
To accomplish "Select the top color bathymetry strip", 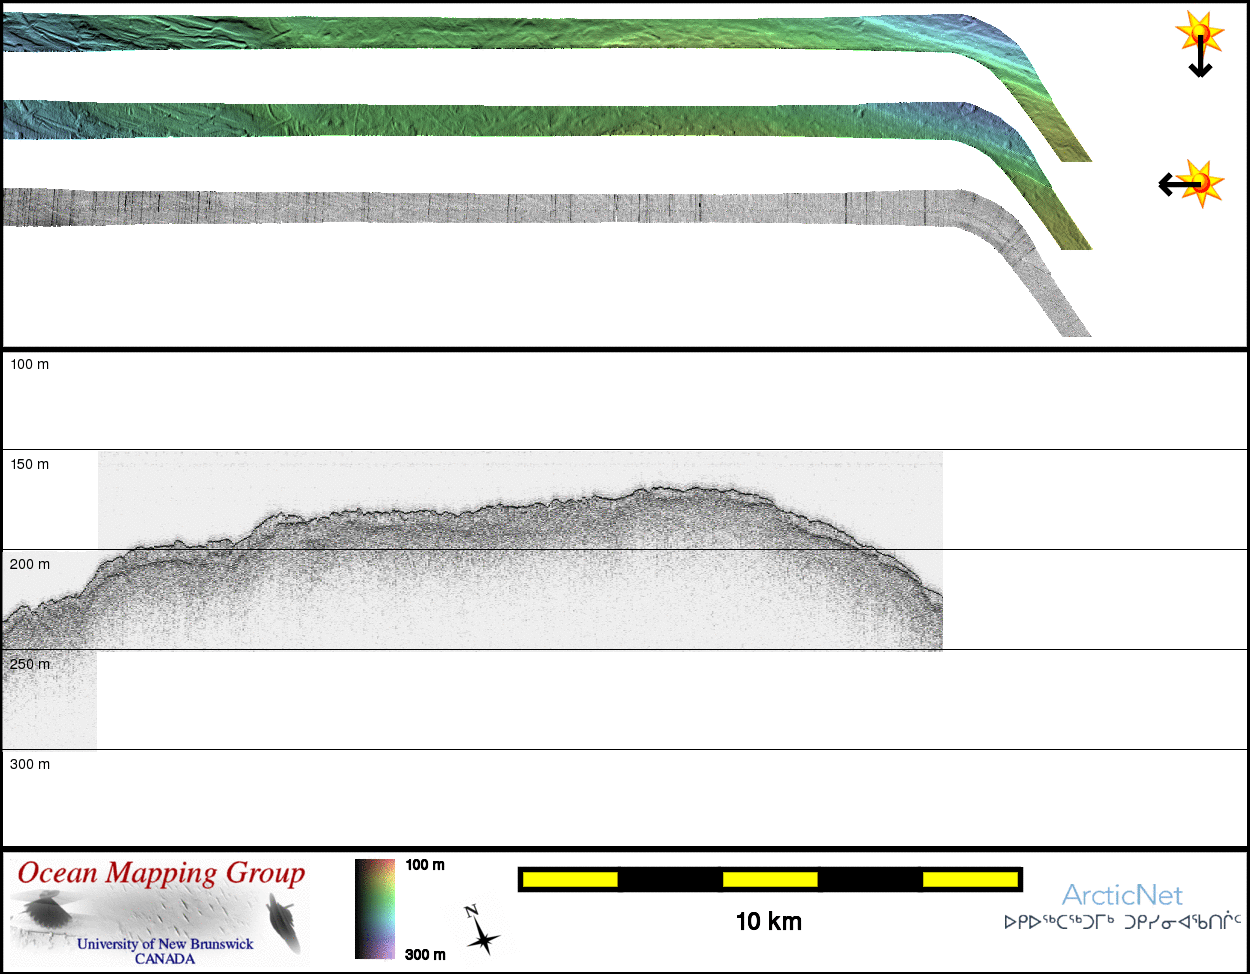I will click(x=500, y=34).
